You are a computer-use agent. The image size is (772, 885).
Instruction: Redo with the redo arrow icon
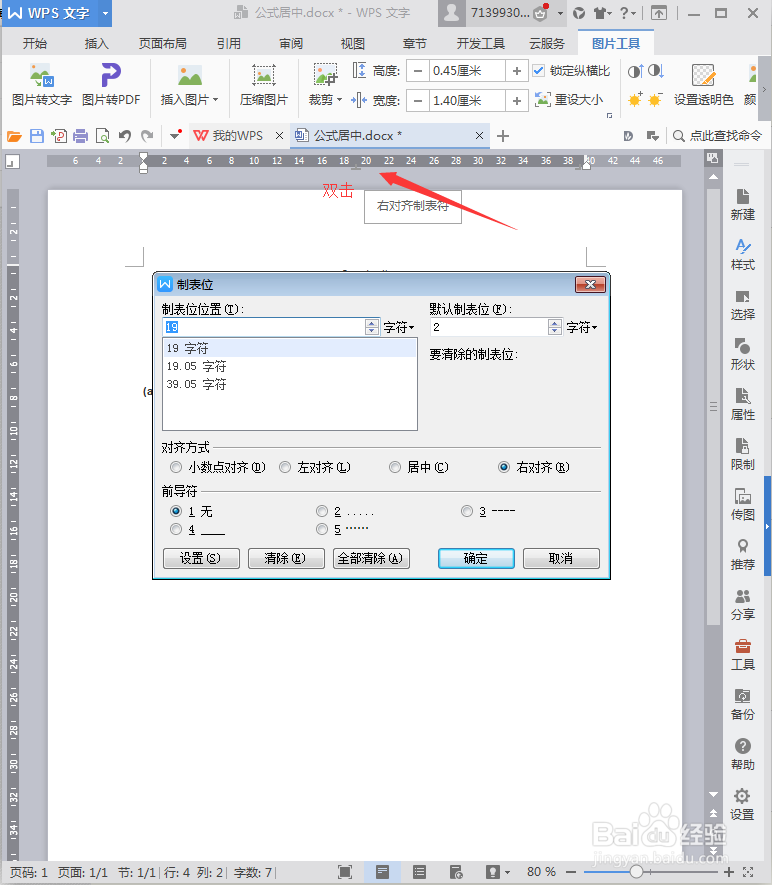coord(147,136)
